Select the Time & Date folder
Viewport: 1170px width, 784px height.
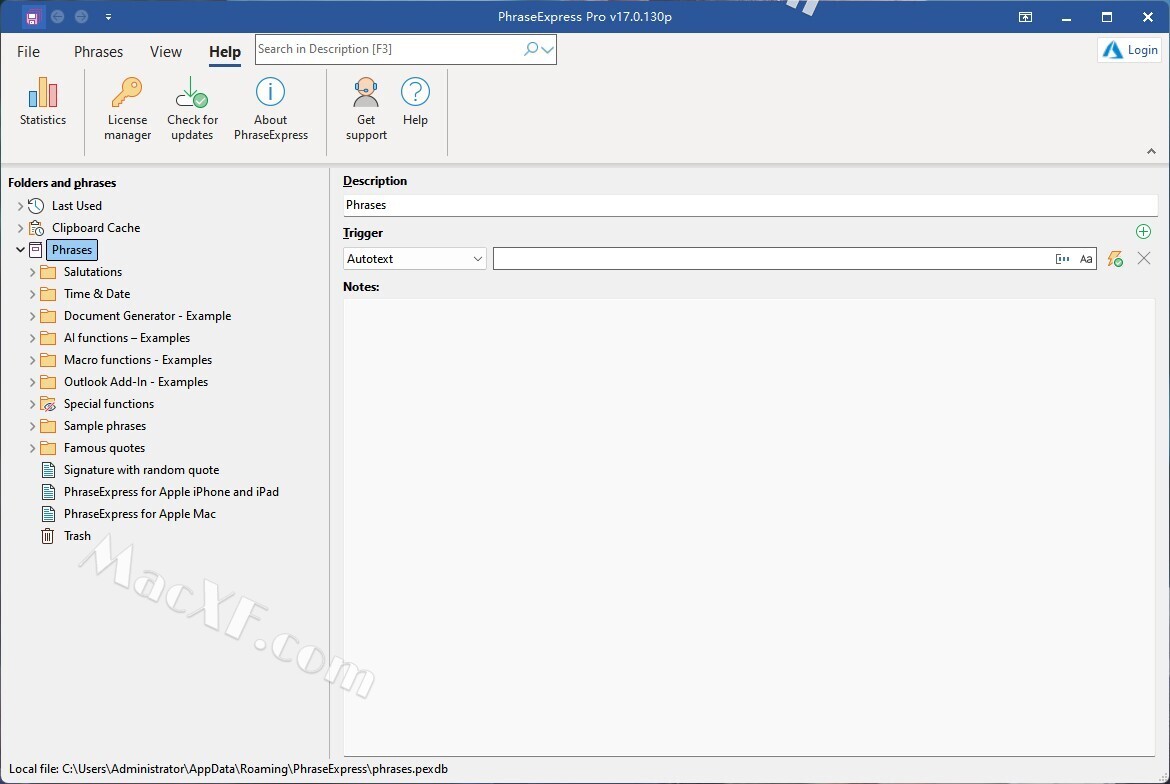coord(97,294)
